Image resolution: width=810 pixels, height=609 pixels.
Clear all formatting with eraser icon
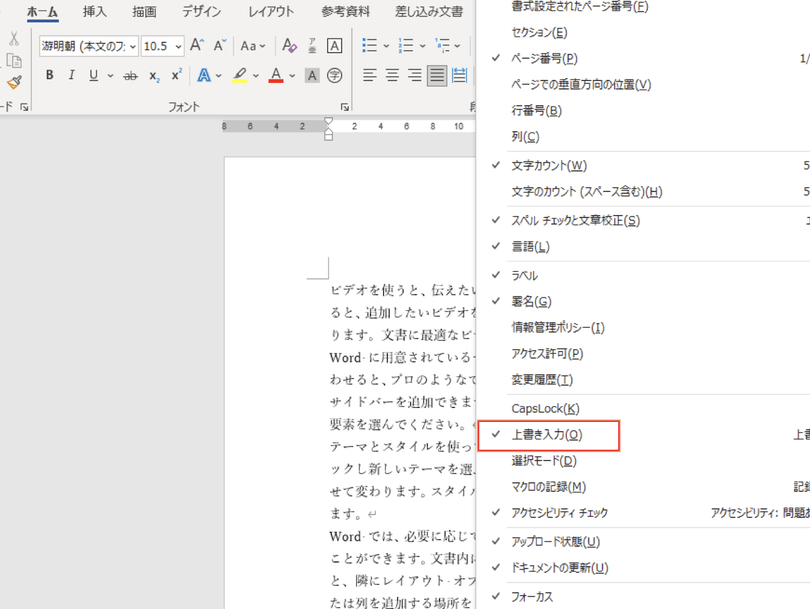(x=290, y=46)
